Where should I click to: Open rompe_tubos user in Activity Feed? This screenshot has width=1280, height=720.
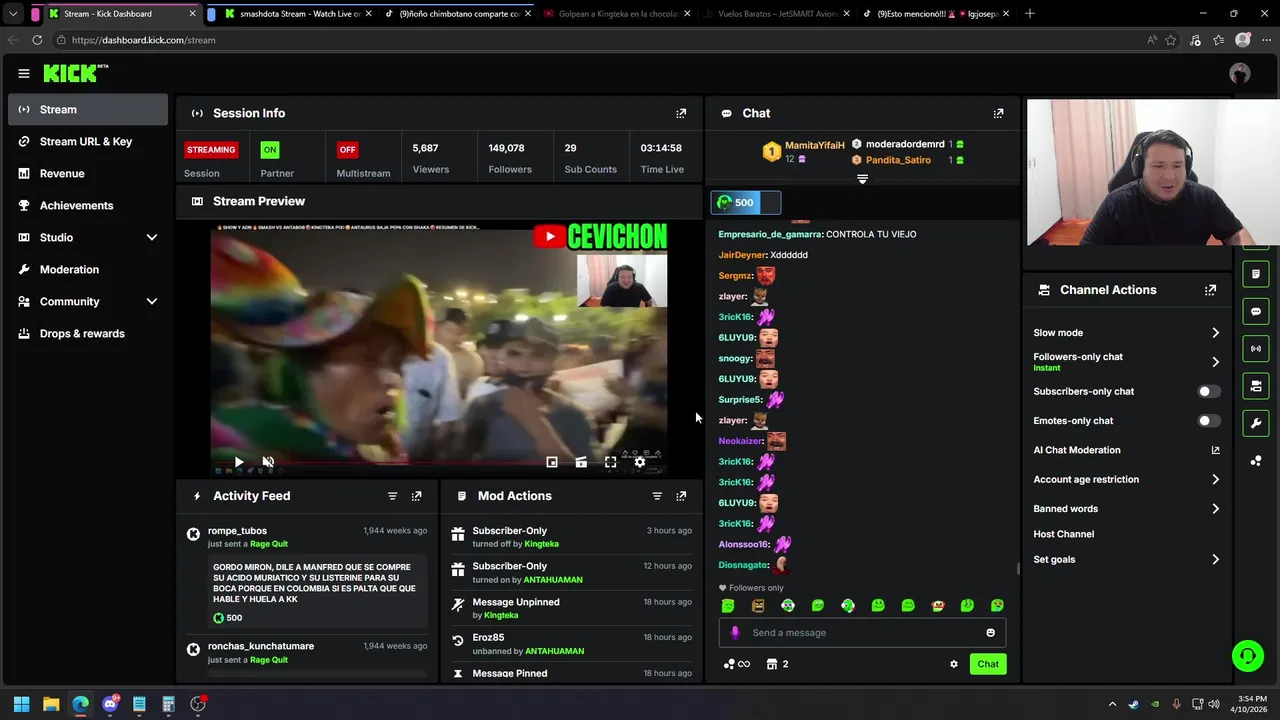click(237, 531)
